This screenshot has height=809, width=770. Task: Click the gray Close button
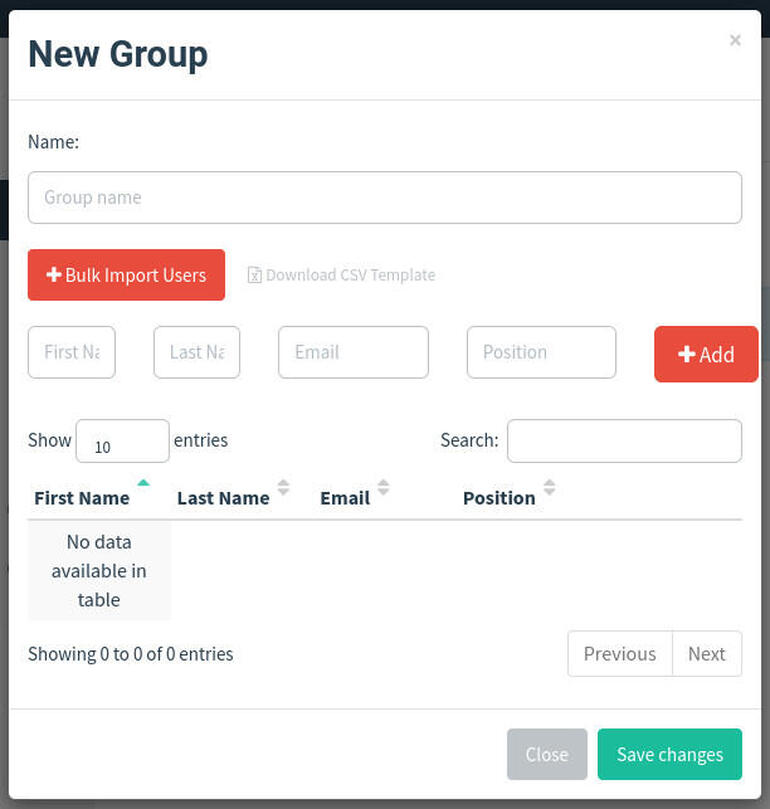(547, 755)
